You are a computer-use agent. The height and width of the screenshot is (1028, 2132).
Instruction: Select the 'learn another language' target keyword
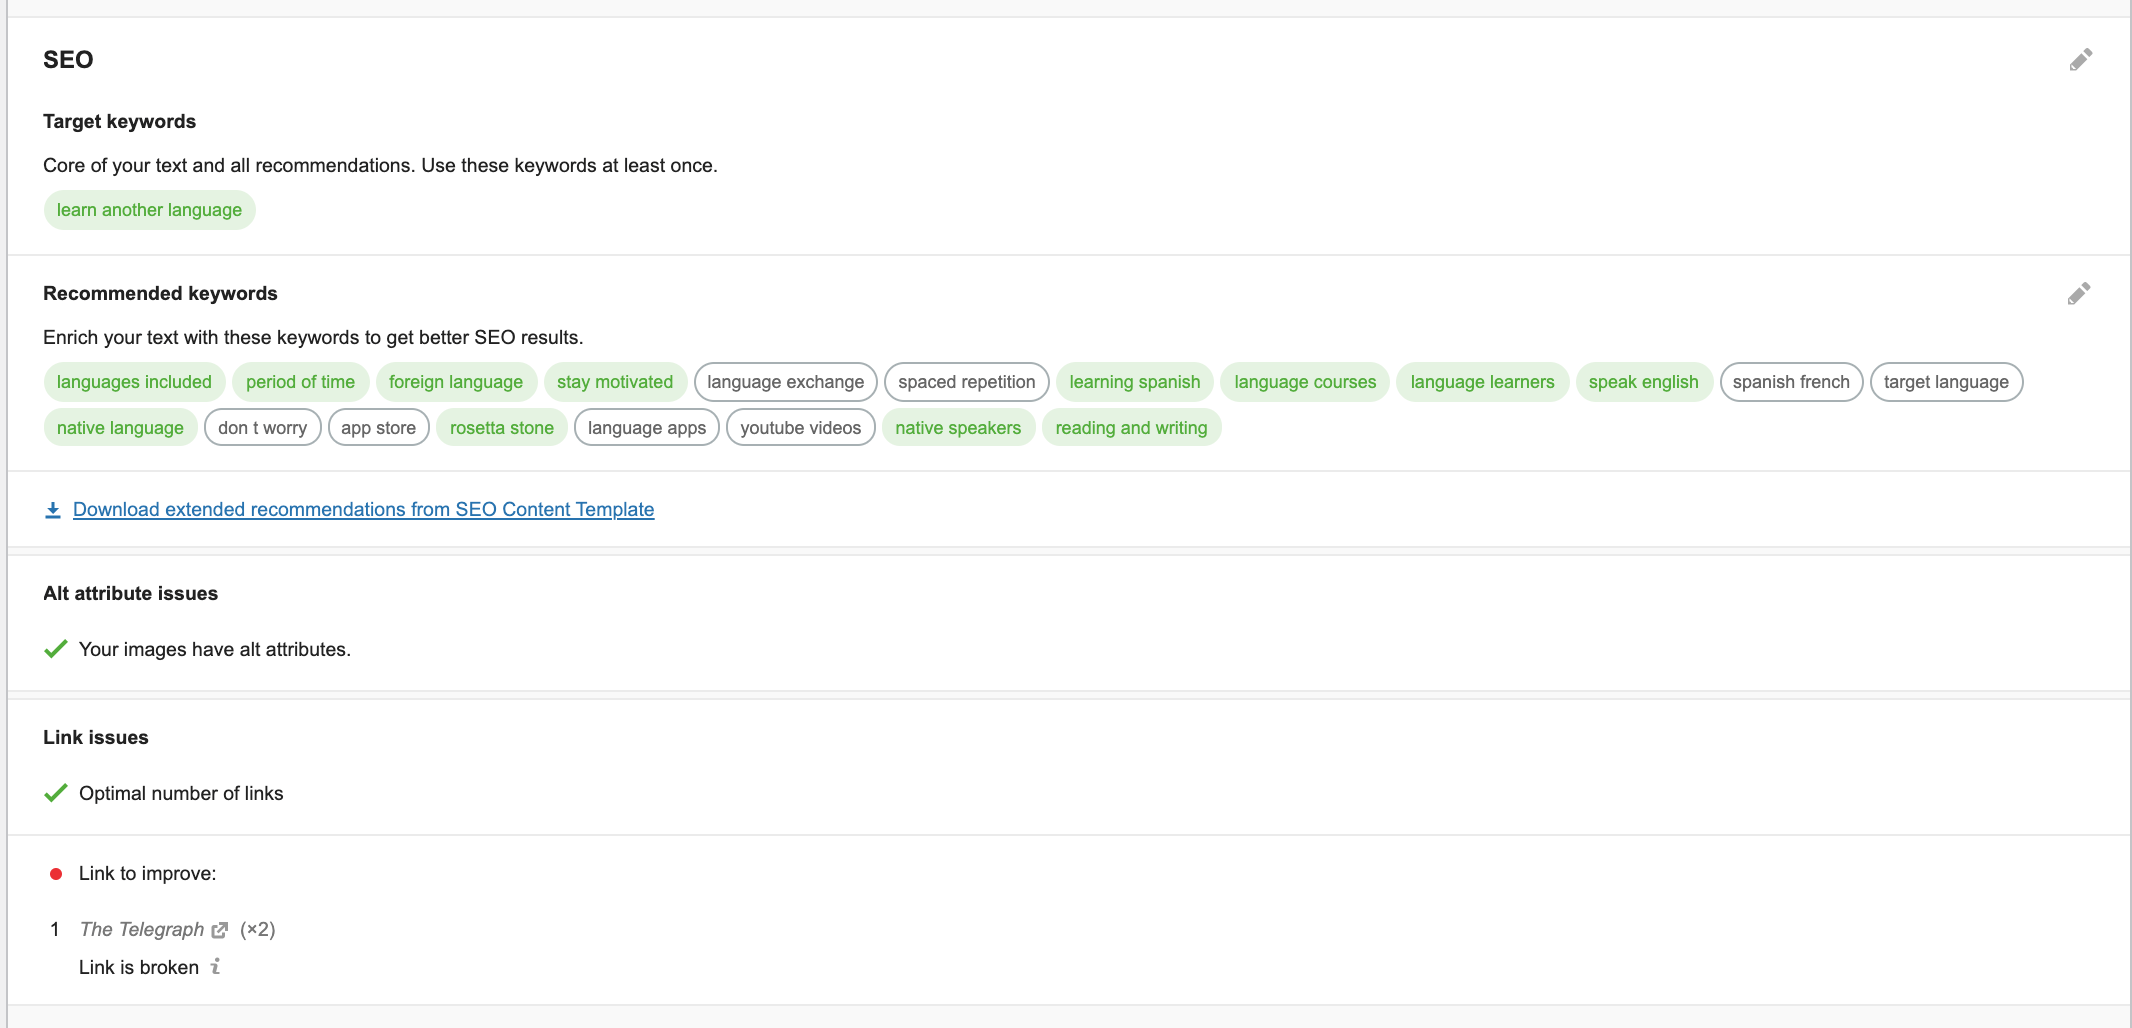(x=149, y=210)
